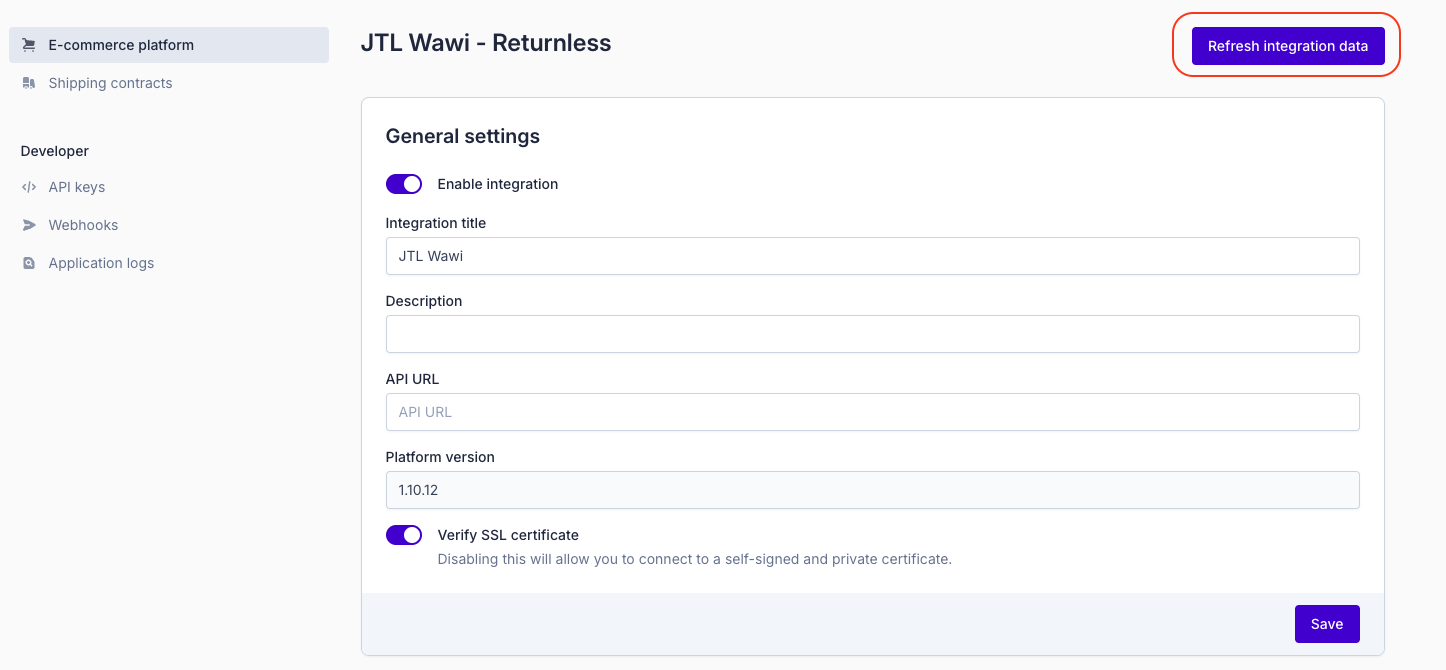This screenshot has height=670, width=1446.
Task: Click the Webhooks paper plane icon
Action: pyautogui.click(x=29, y=225)
